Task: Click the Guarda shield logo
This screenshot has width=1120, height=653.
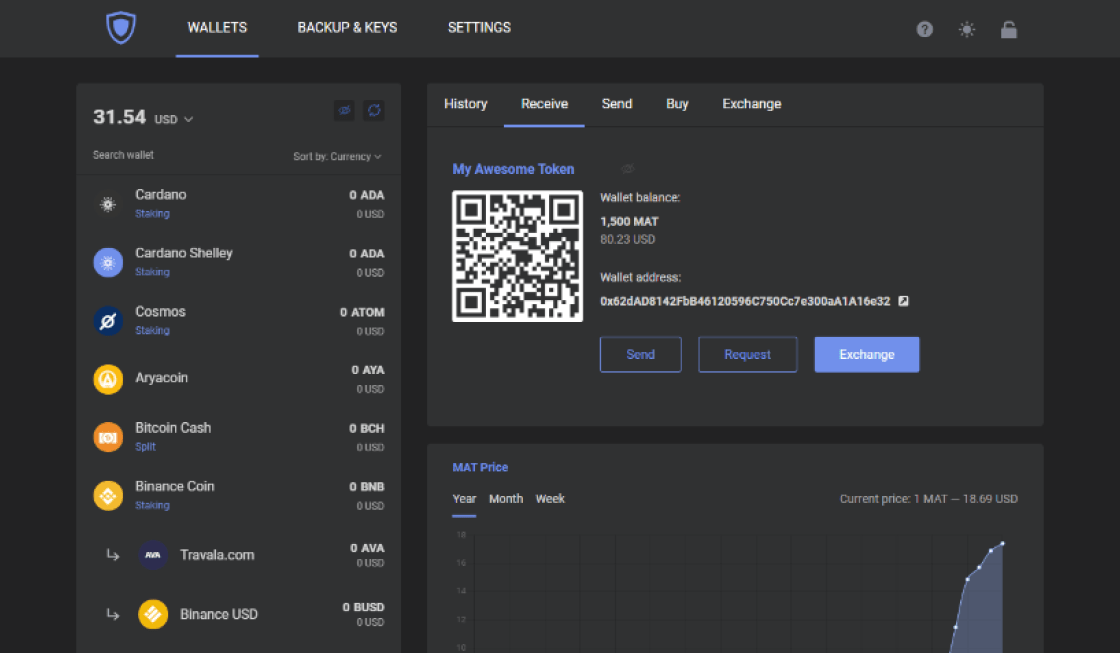Action: [x=121, y=28]
